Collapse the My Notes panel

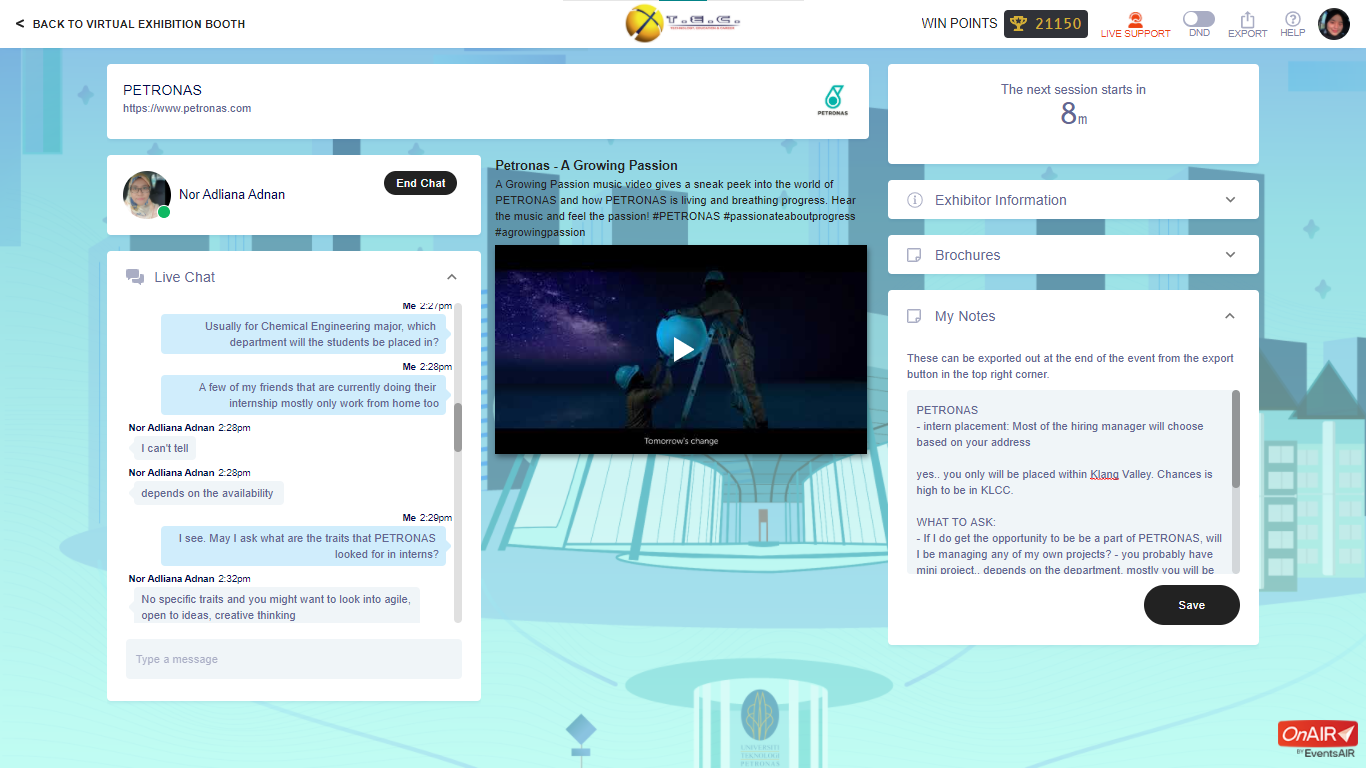(1230, 316)
